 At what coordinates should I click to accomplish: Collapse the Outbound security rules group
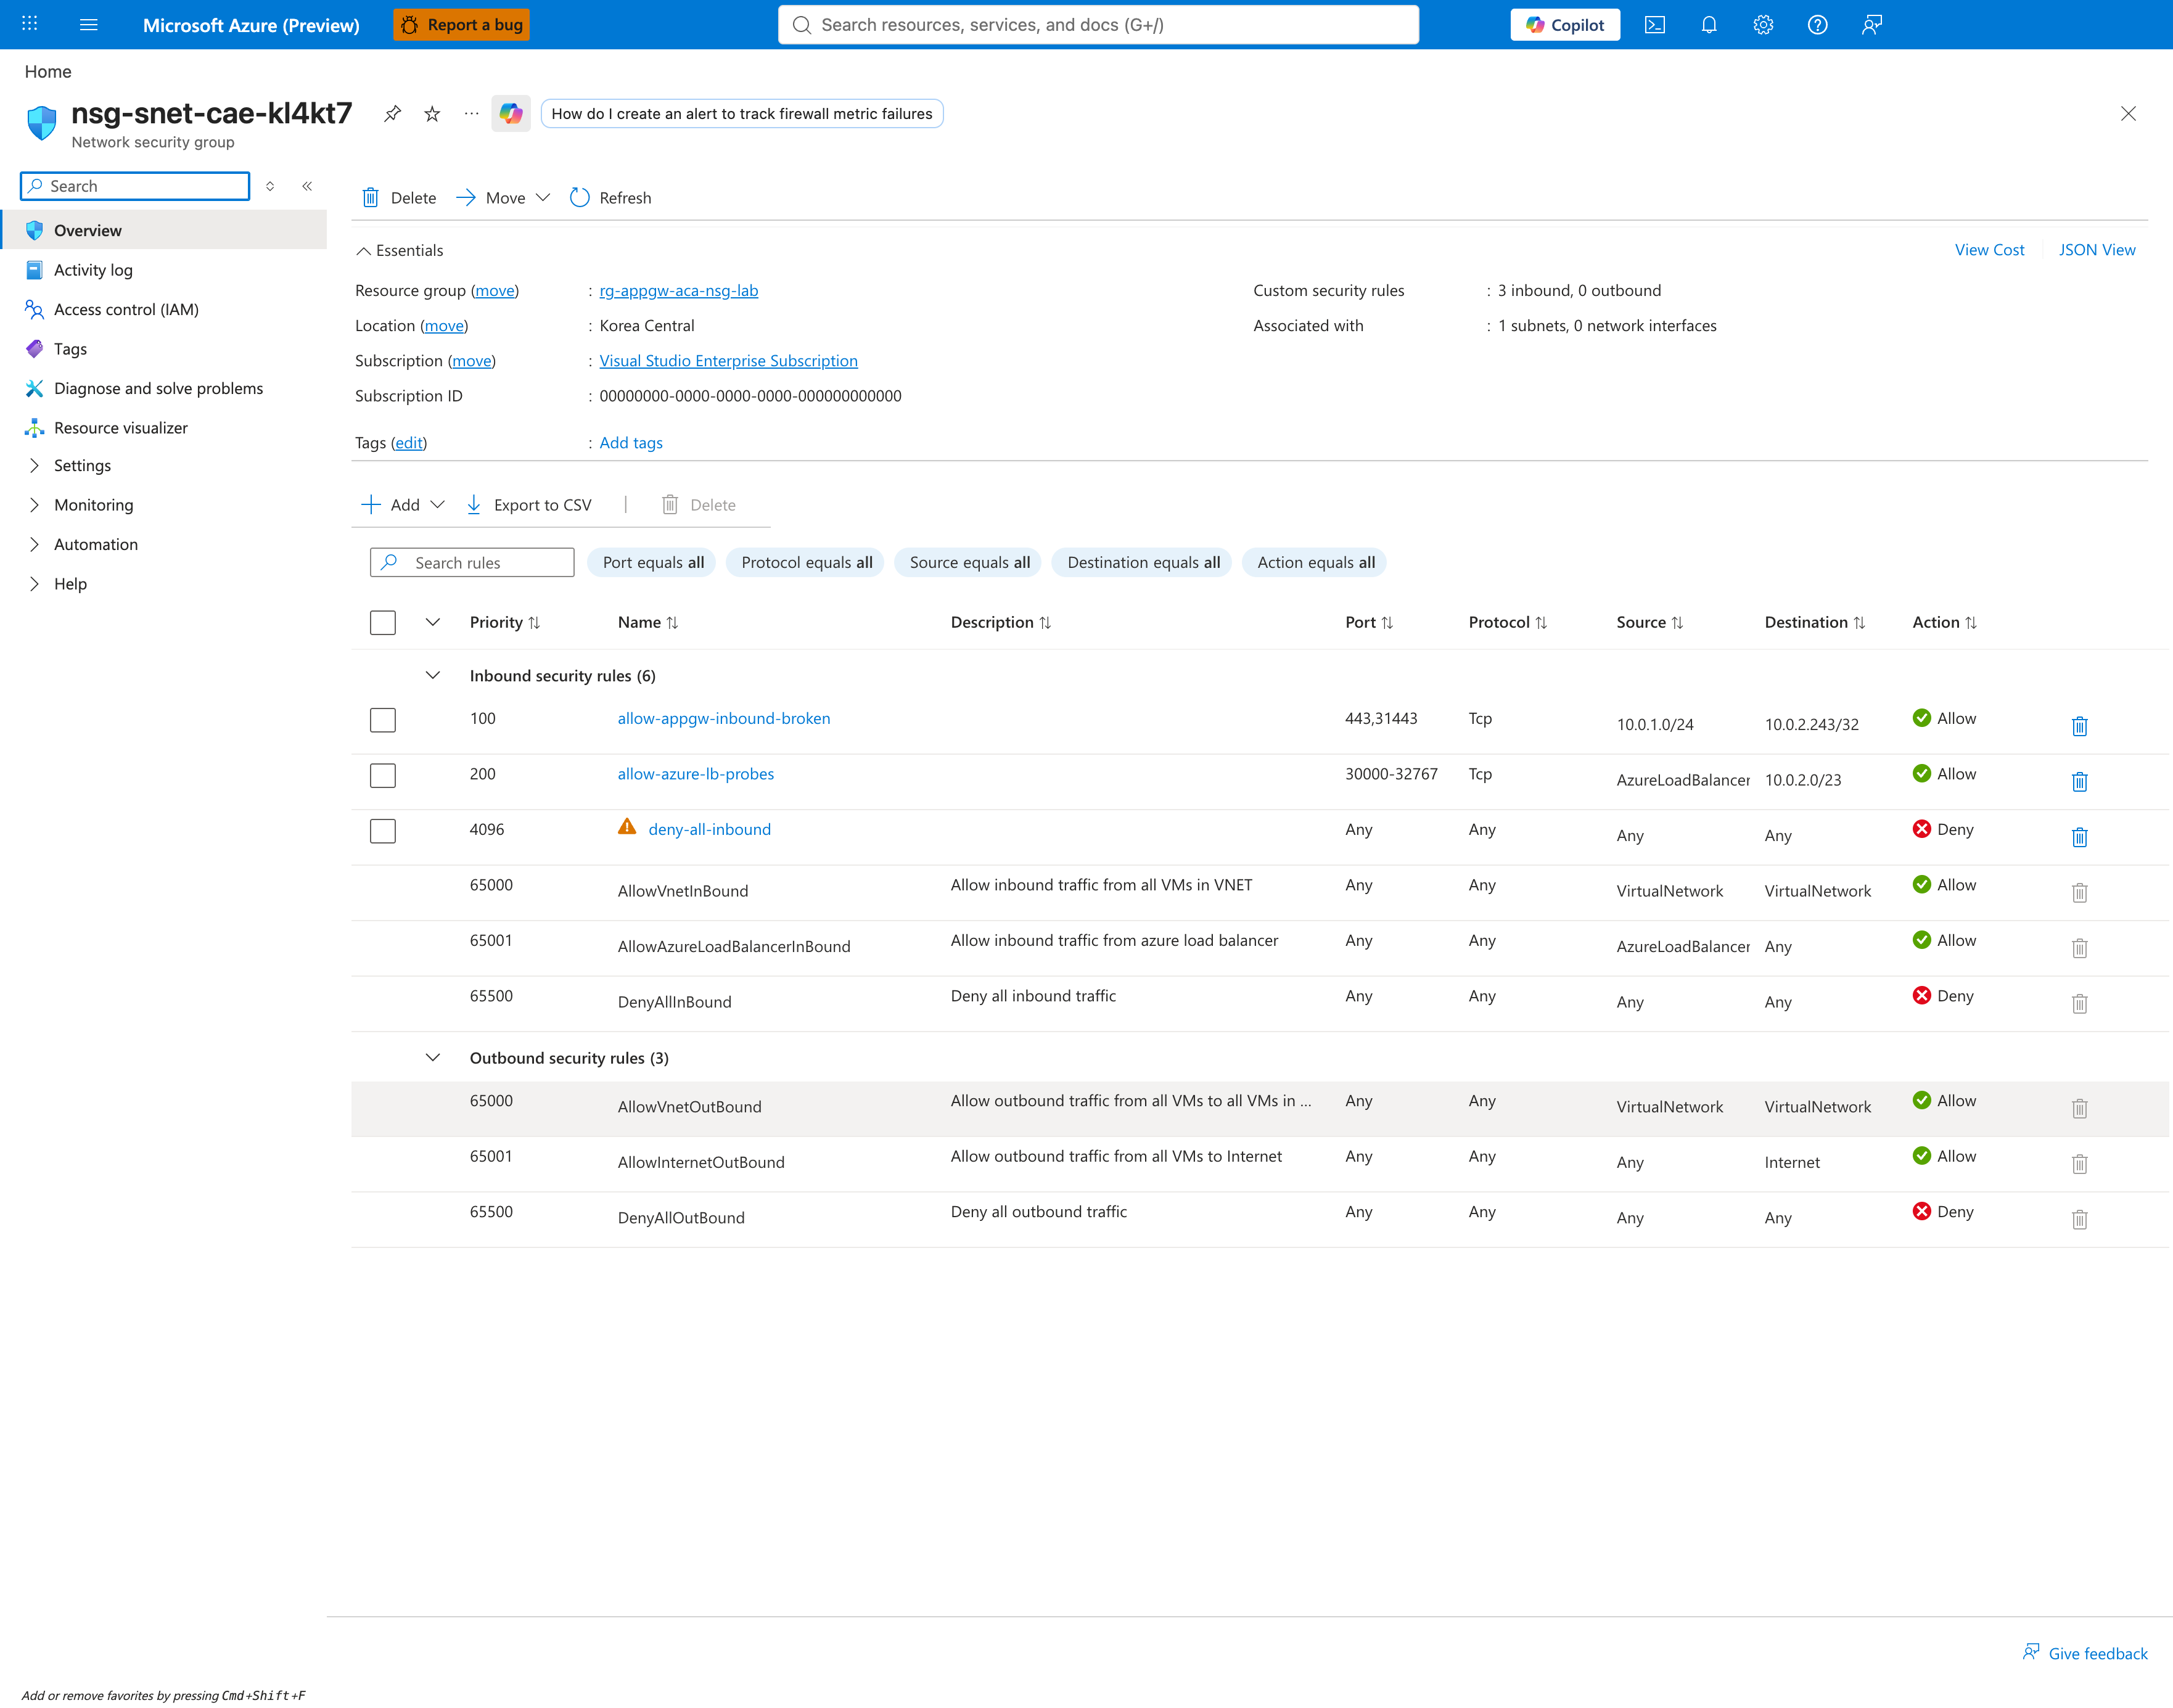tap(433, 1058)
